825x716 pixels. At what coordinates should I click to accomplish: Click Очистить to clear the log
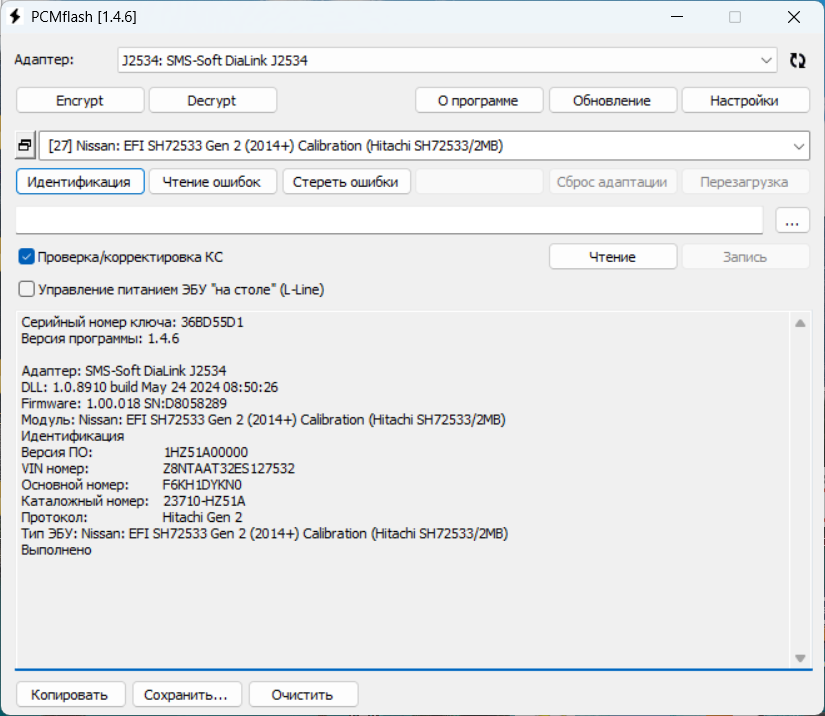[303, 694]
